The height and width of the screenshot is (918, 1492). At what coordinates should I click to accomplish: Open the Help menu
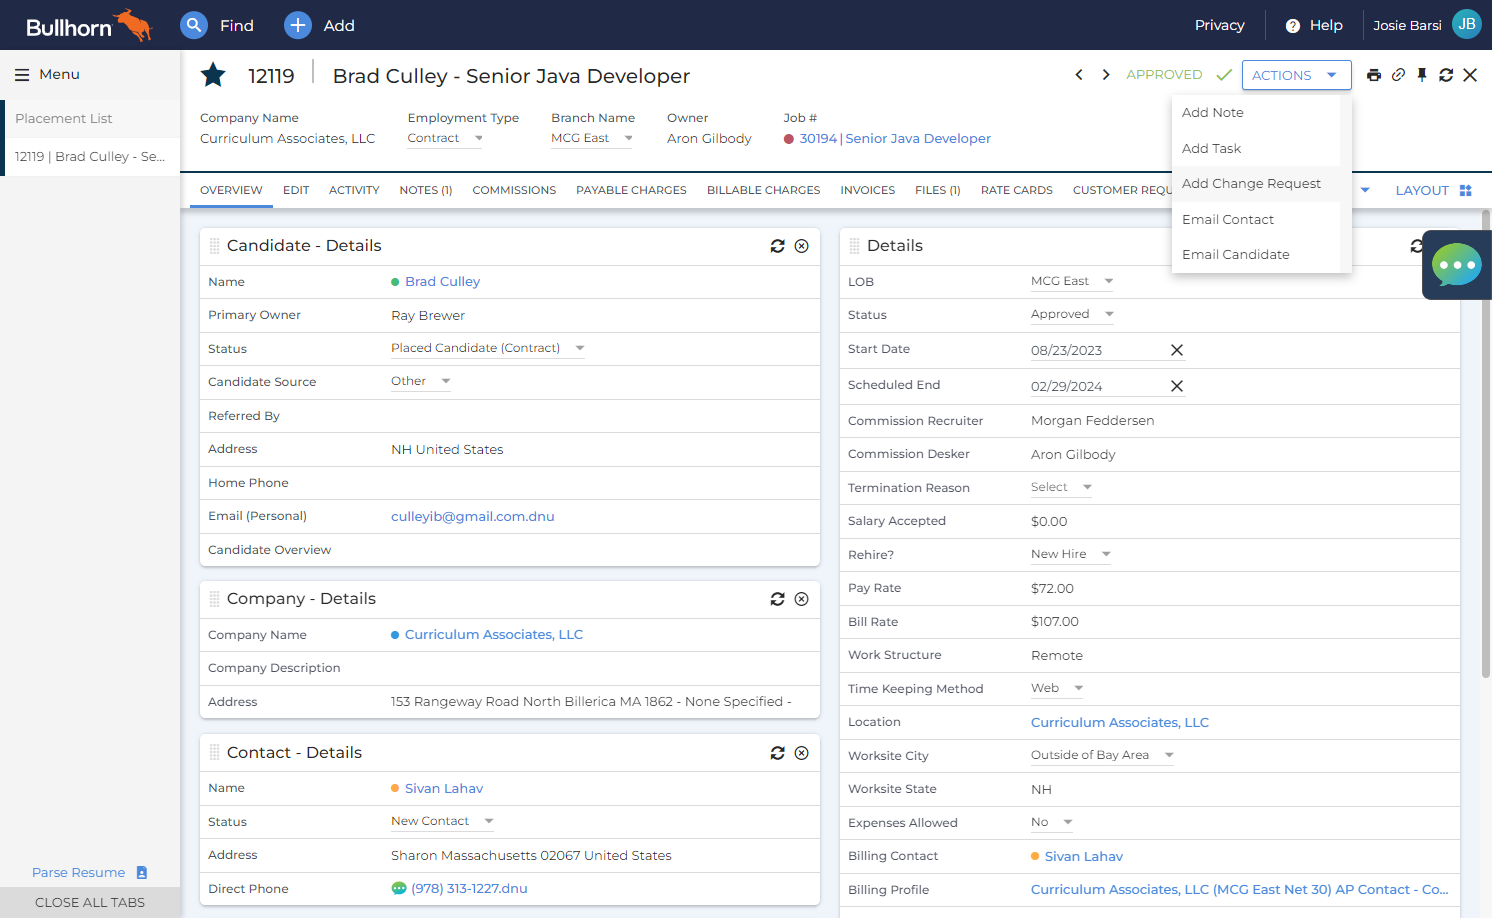[x=1314, y=25]
